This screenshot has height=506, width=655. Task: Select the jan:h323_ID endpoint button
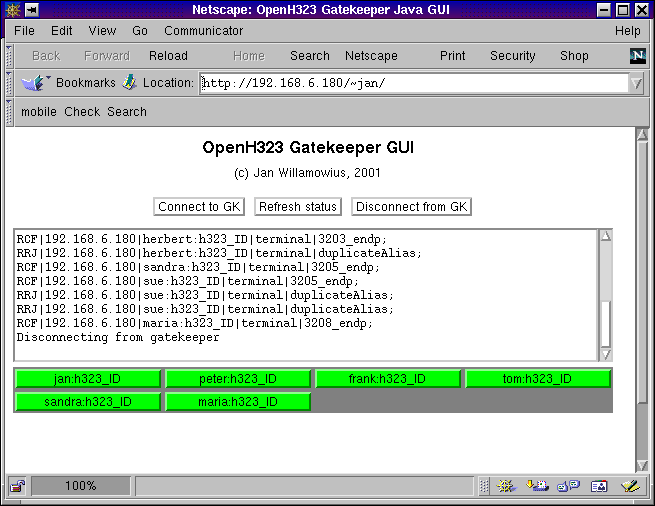88,379
